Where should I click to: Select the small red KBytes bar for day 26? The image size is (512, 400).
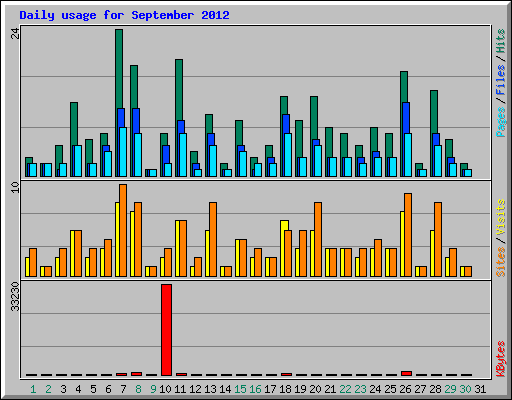pyautogui.click(x=406, y=373)
